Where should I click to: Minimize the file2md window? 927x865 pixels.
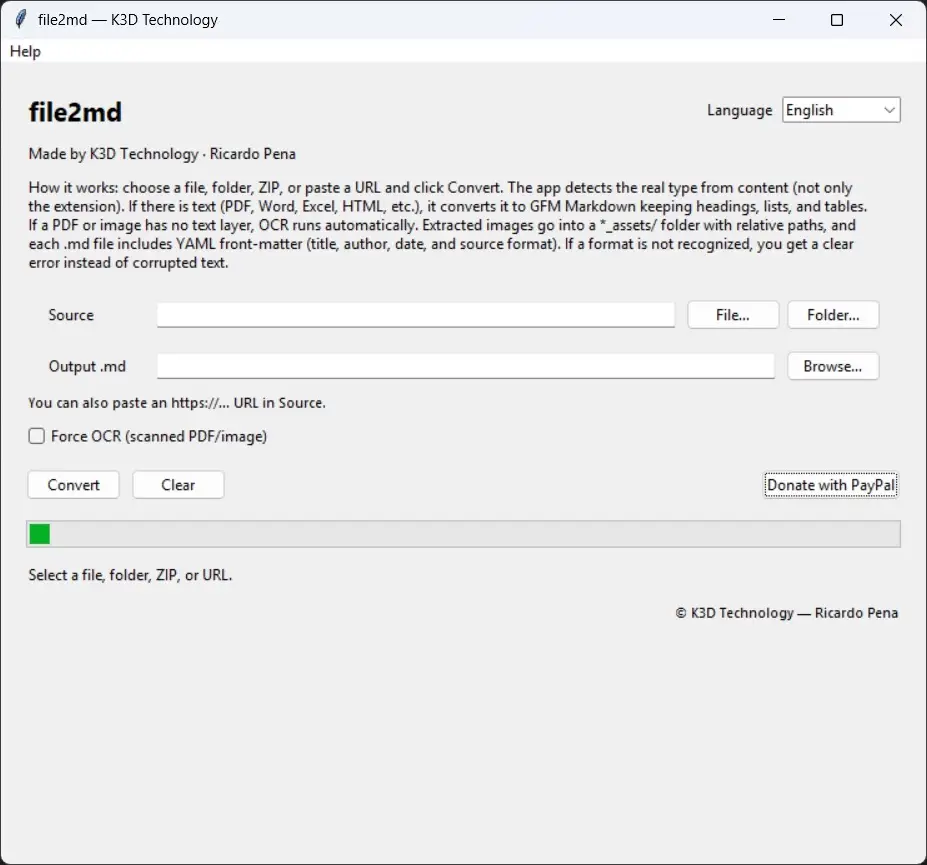(x=779, y=20)
